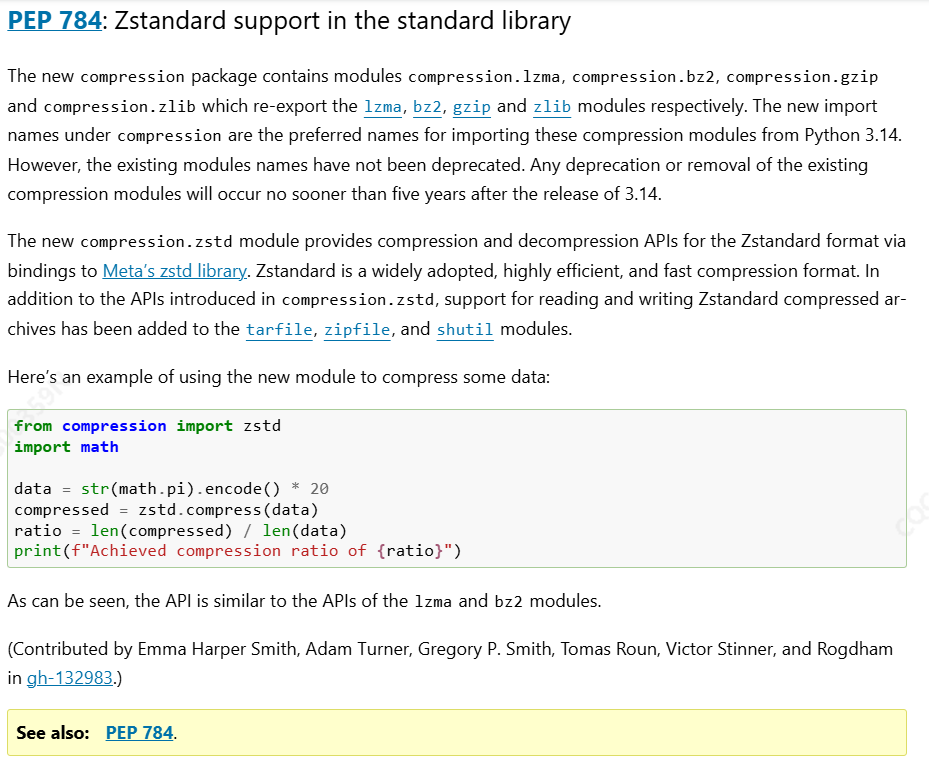Follow the shutil module link

(465, 329)
